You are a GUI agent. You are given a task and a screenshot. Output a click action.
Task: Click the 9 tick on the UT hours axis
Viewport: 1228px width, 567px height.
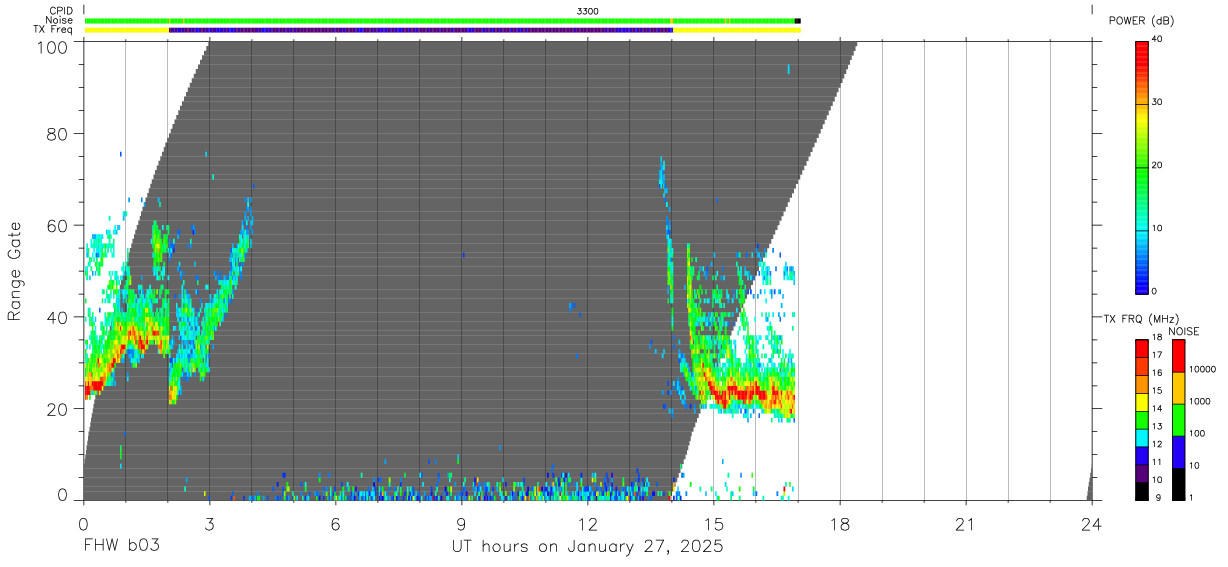(461, 523)
